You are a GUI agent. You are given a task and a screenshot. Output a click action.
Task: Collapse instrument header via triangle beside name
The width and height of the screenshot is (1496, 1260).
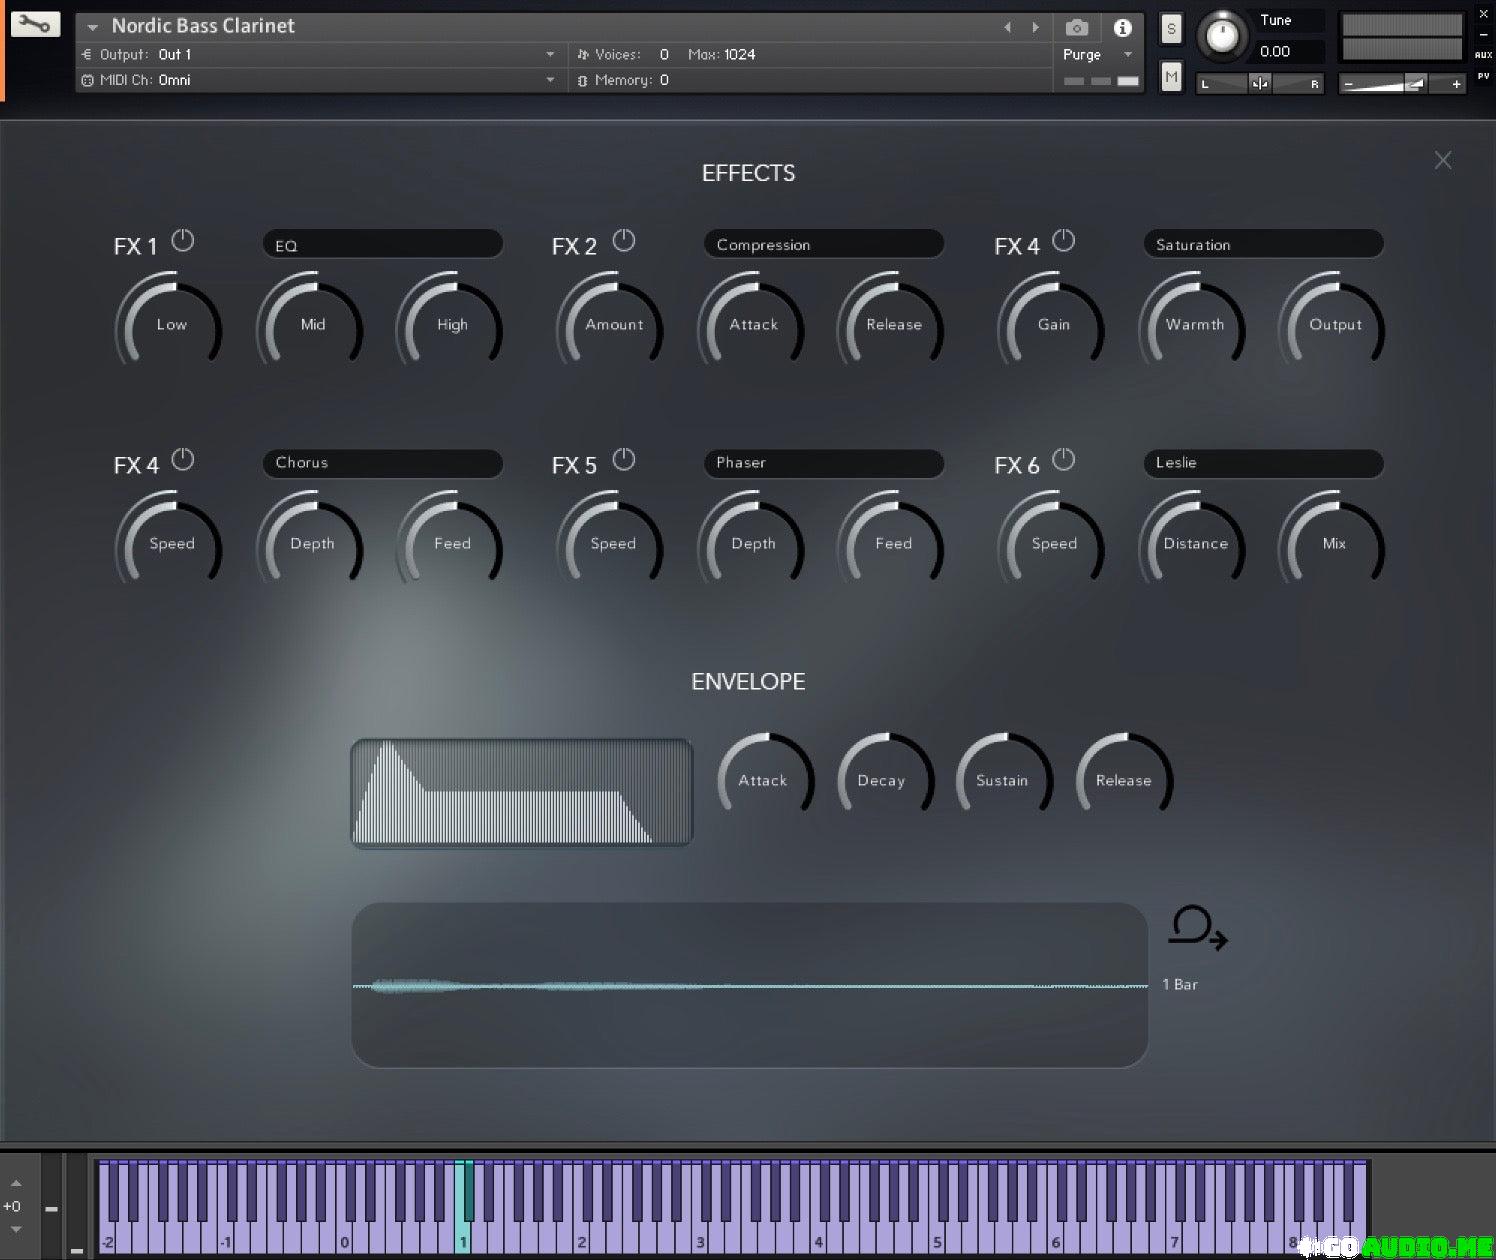click(x=92, y=28)
